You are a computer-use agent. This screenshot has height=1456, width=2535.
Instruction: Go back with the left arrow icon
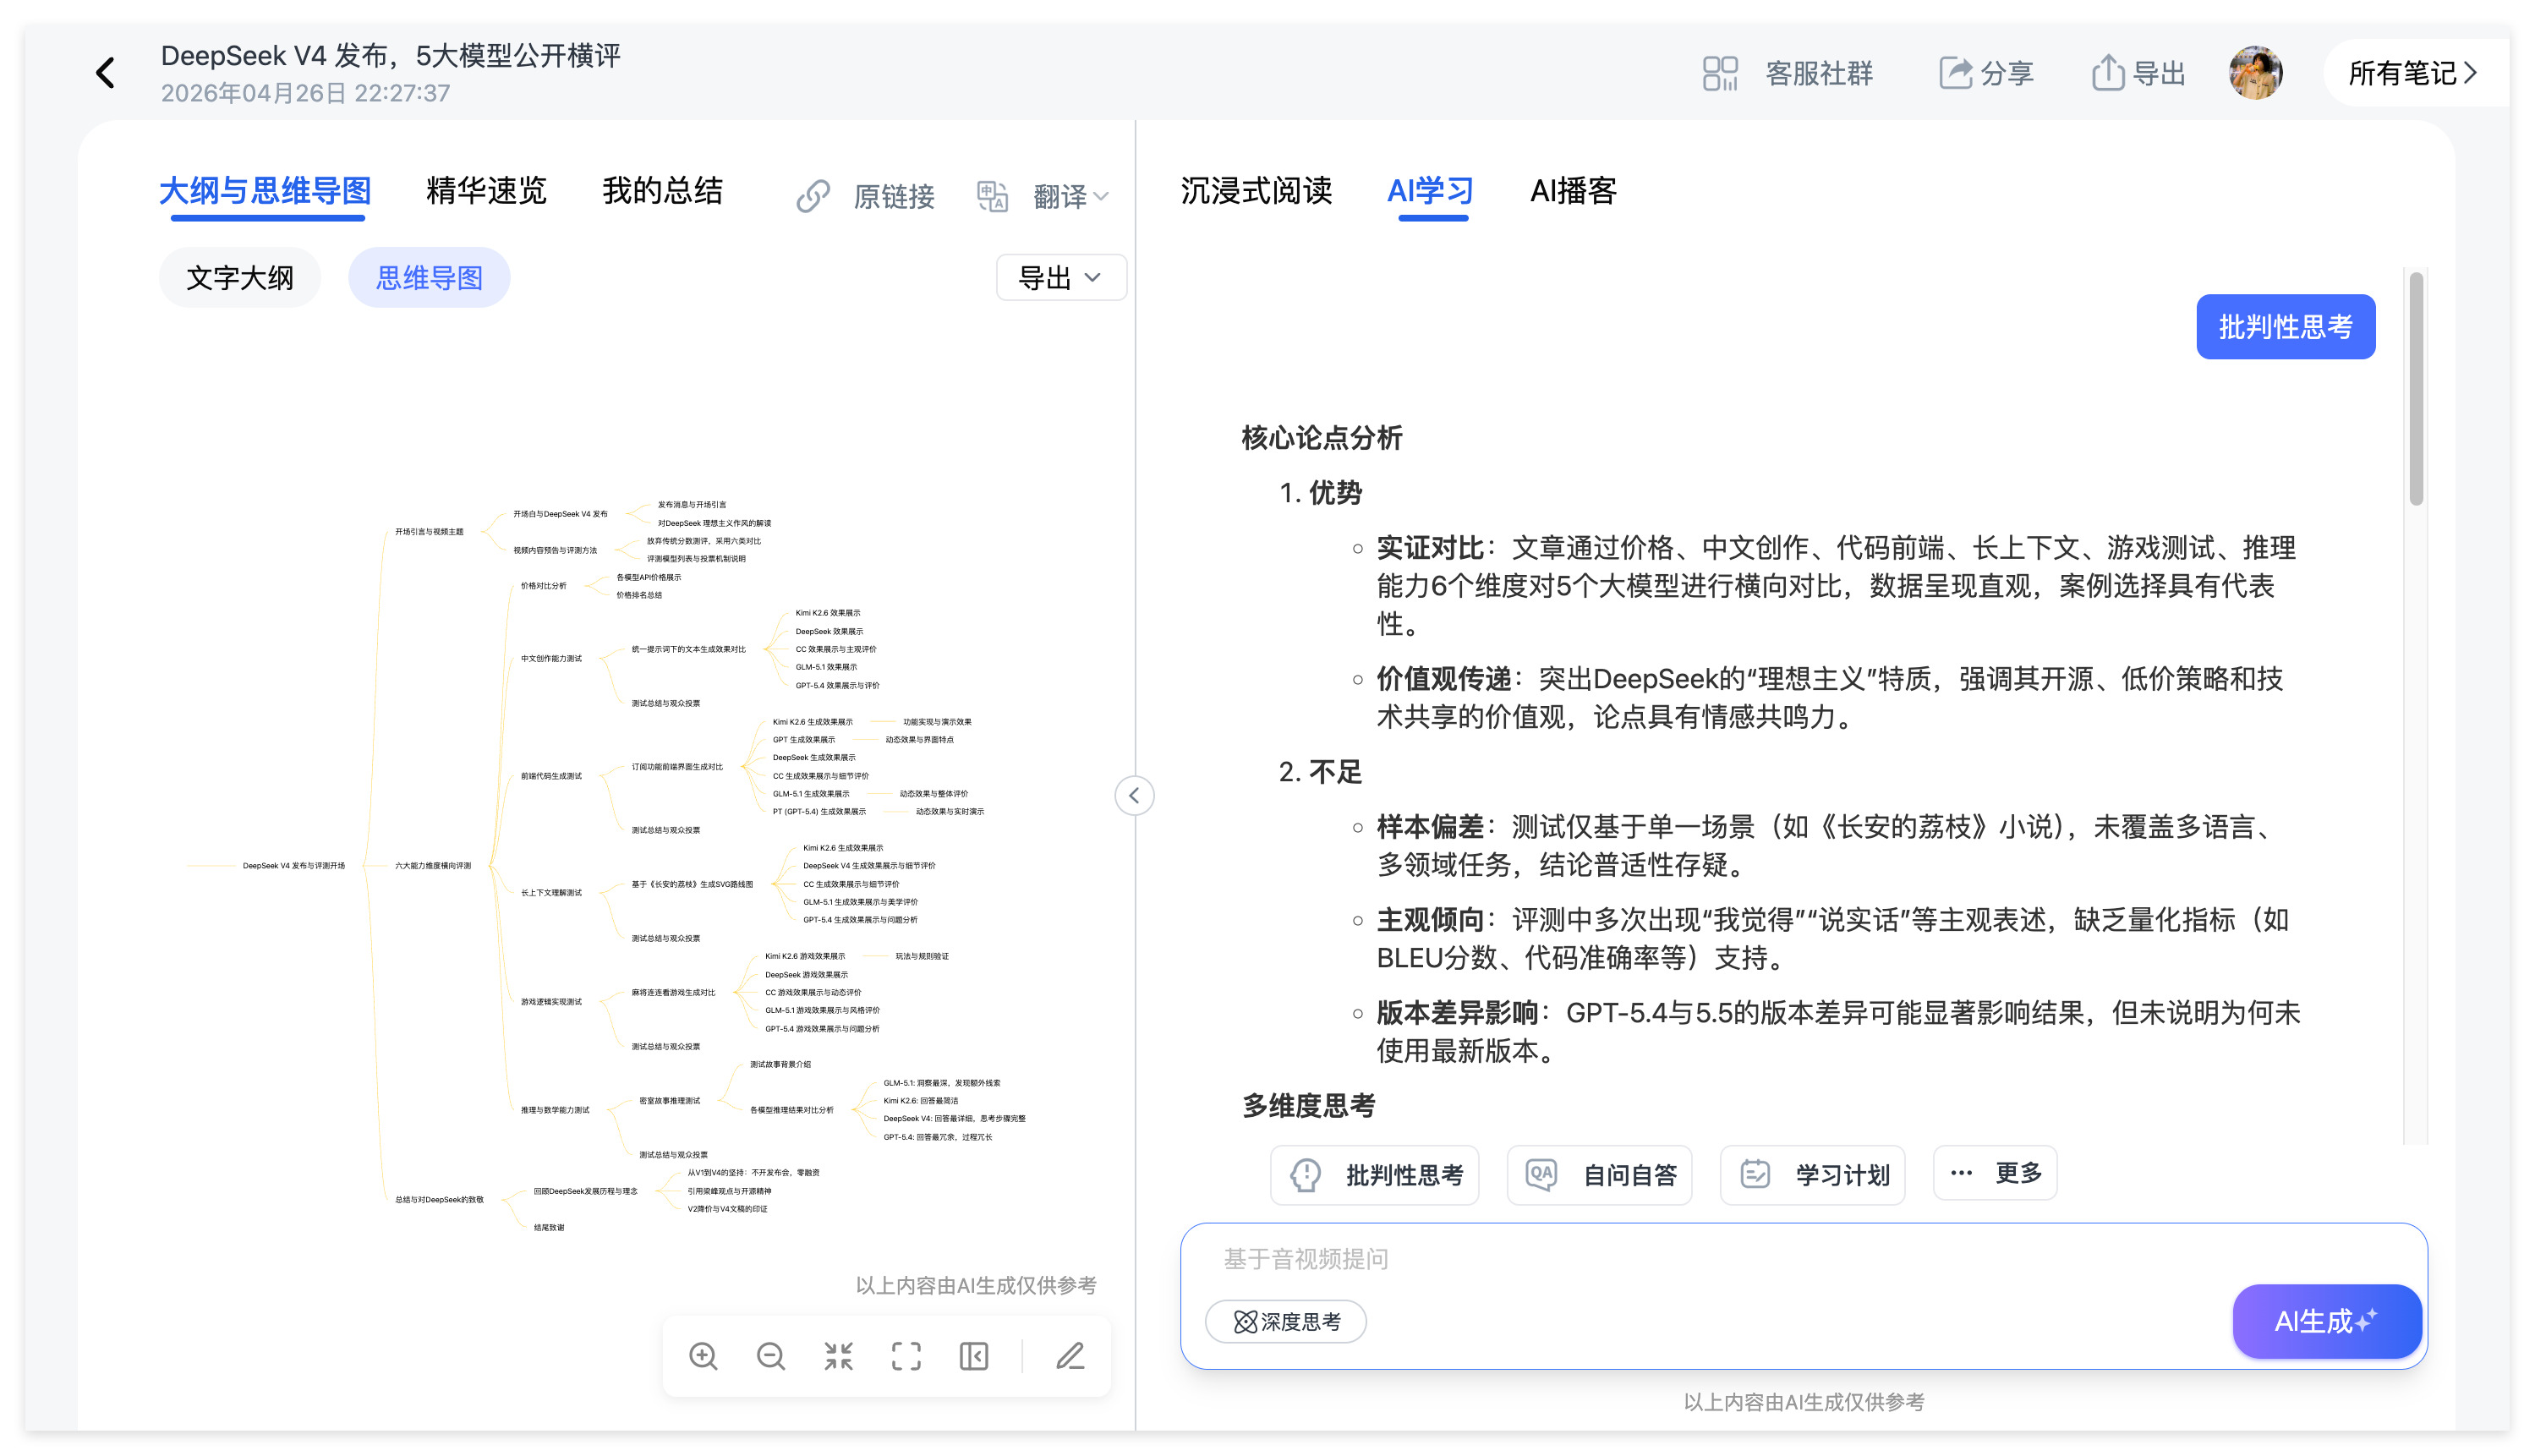(105, 72)
